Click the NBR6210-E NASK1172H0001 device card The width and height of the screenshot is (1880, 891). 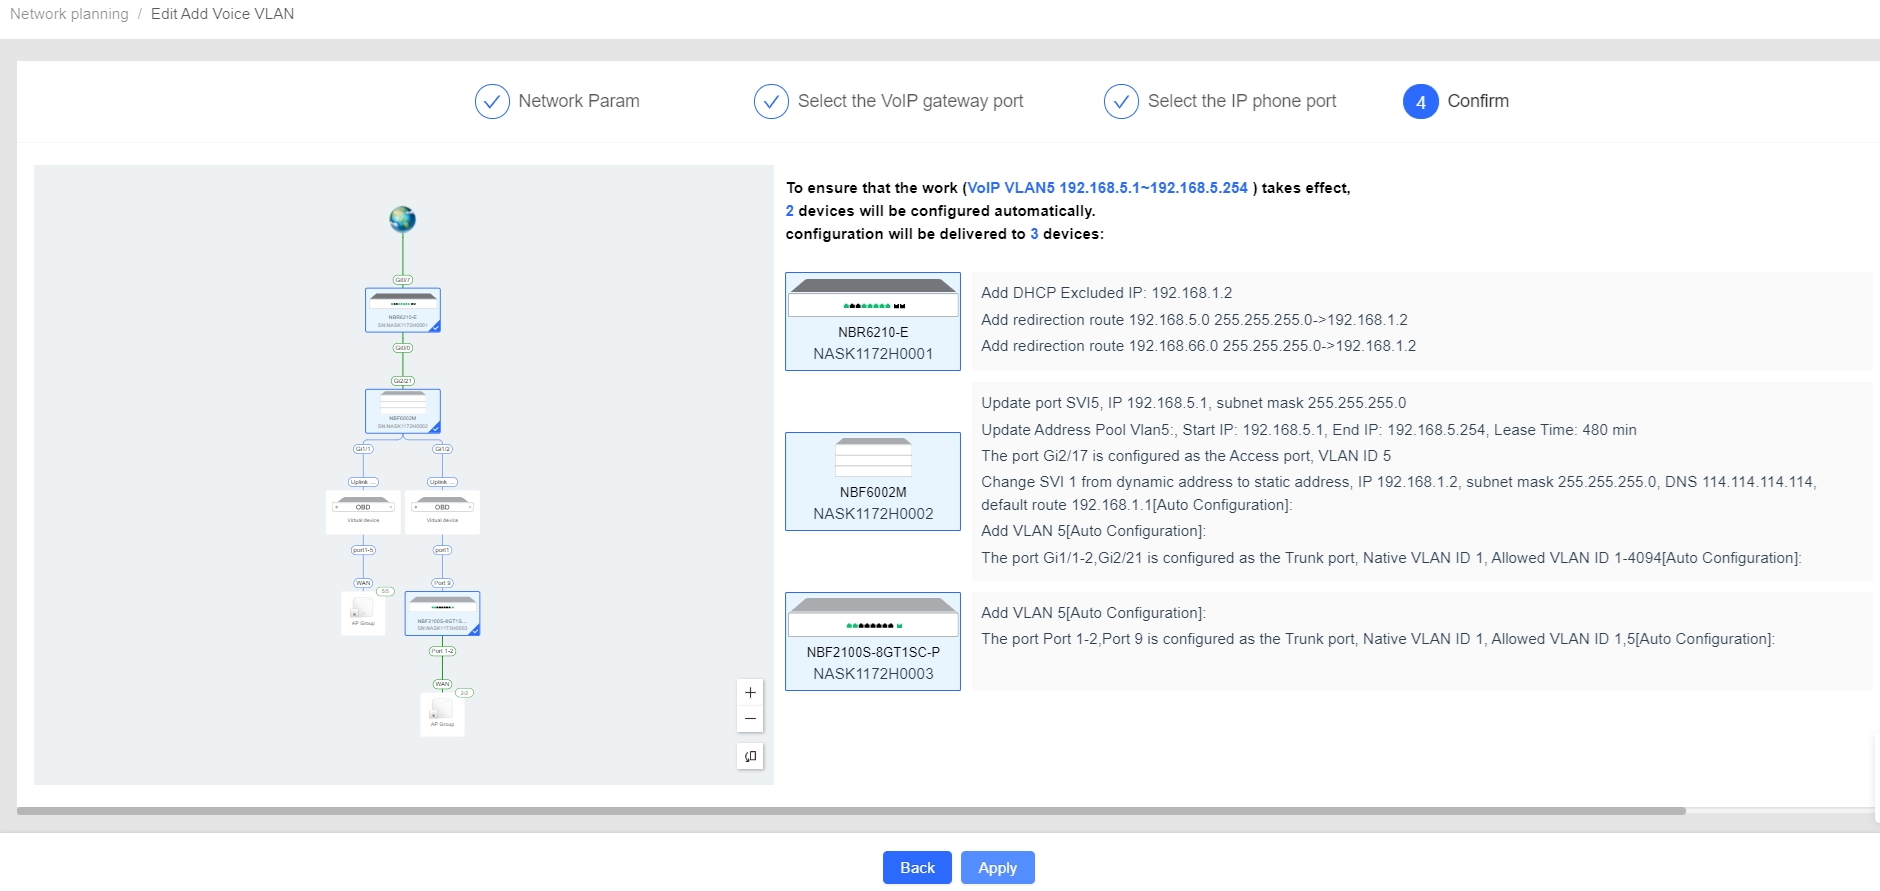(873, 321)
